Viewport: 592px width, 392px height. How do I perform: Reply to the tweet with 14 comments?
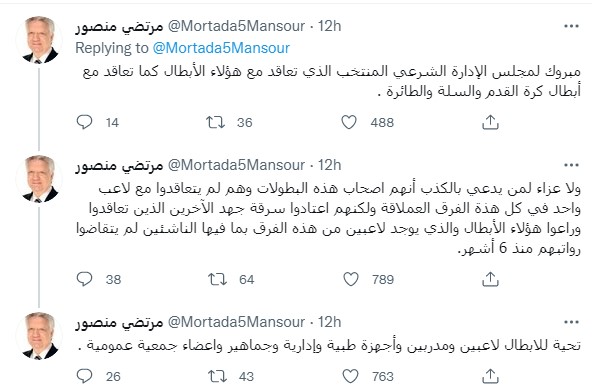[x=84, y=122]
